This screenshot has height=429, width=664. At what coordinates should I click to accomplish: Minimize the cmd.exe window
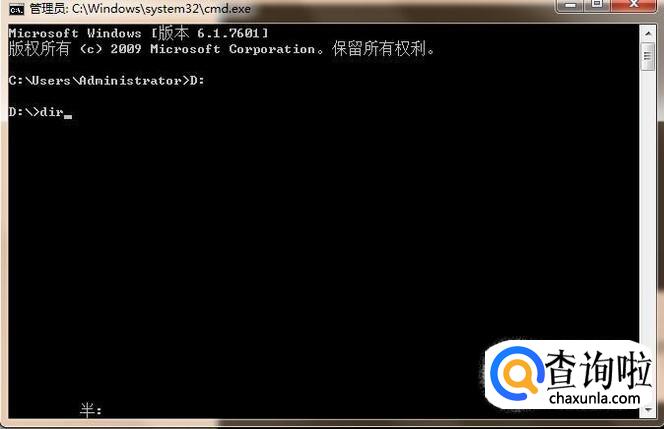pyautogui.click(x=570, y=5)
